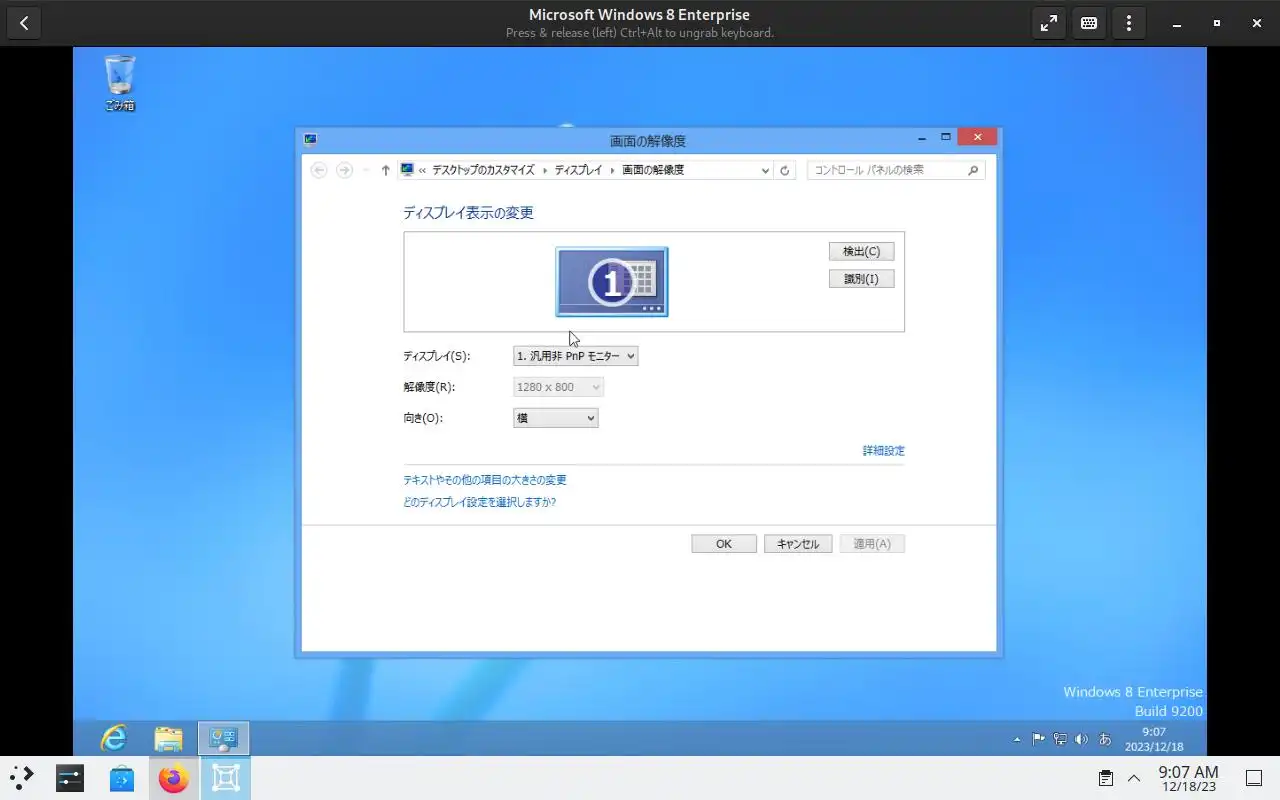Open the 解像度(R) 1280 x 800 dropdown
Image resolution: width=1280 pixels, height=800 pixels.
click(558, 387)
